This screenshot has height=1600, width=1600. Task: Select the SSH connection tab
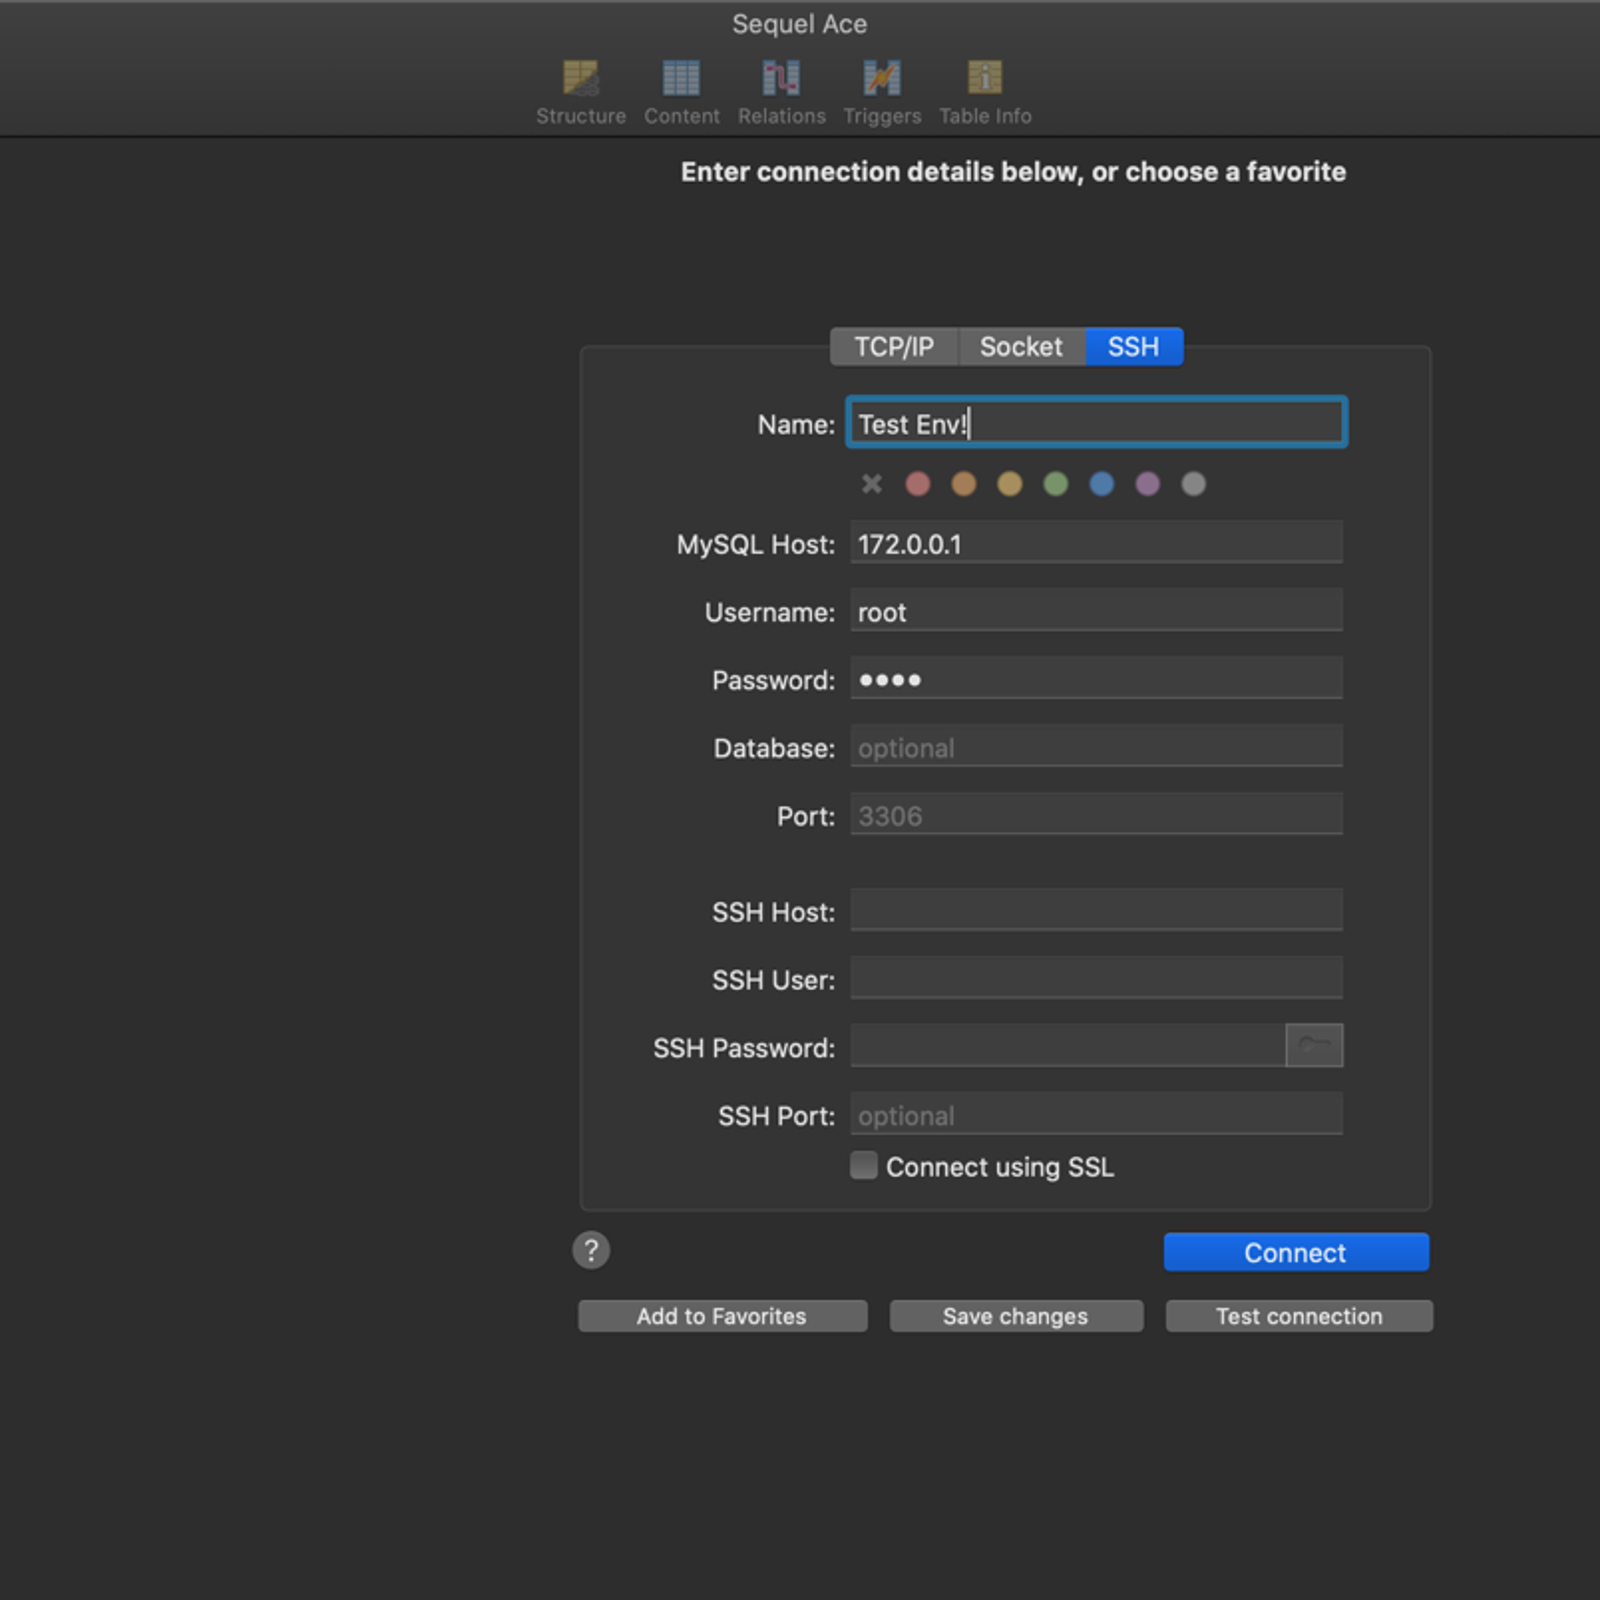[1134, 347]
